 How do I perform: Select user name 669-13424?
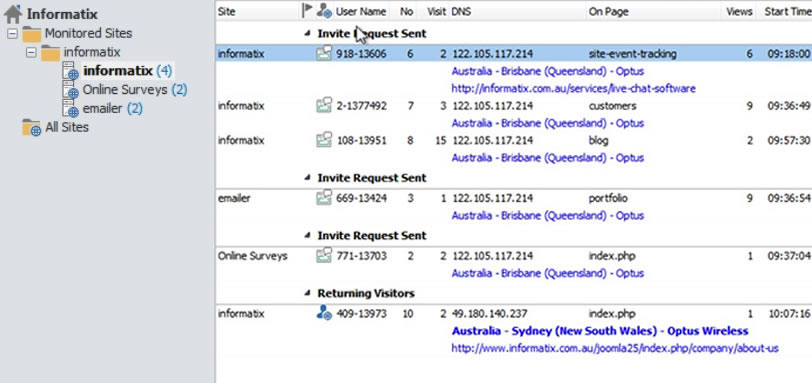[361, 198]
